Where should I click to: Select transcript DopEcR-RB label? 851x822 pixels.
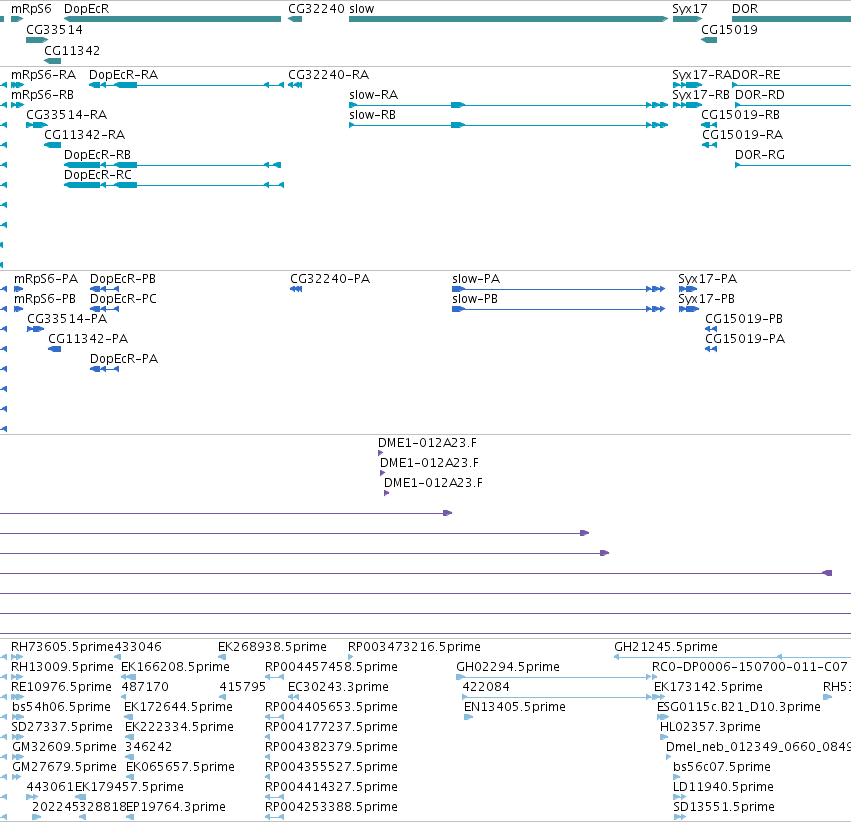click(x=98, y=155)
